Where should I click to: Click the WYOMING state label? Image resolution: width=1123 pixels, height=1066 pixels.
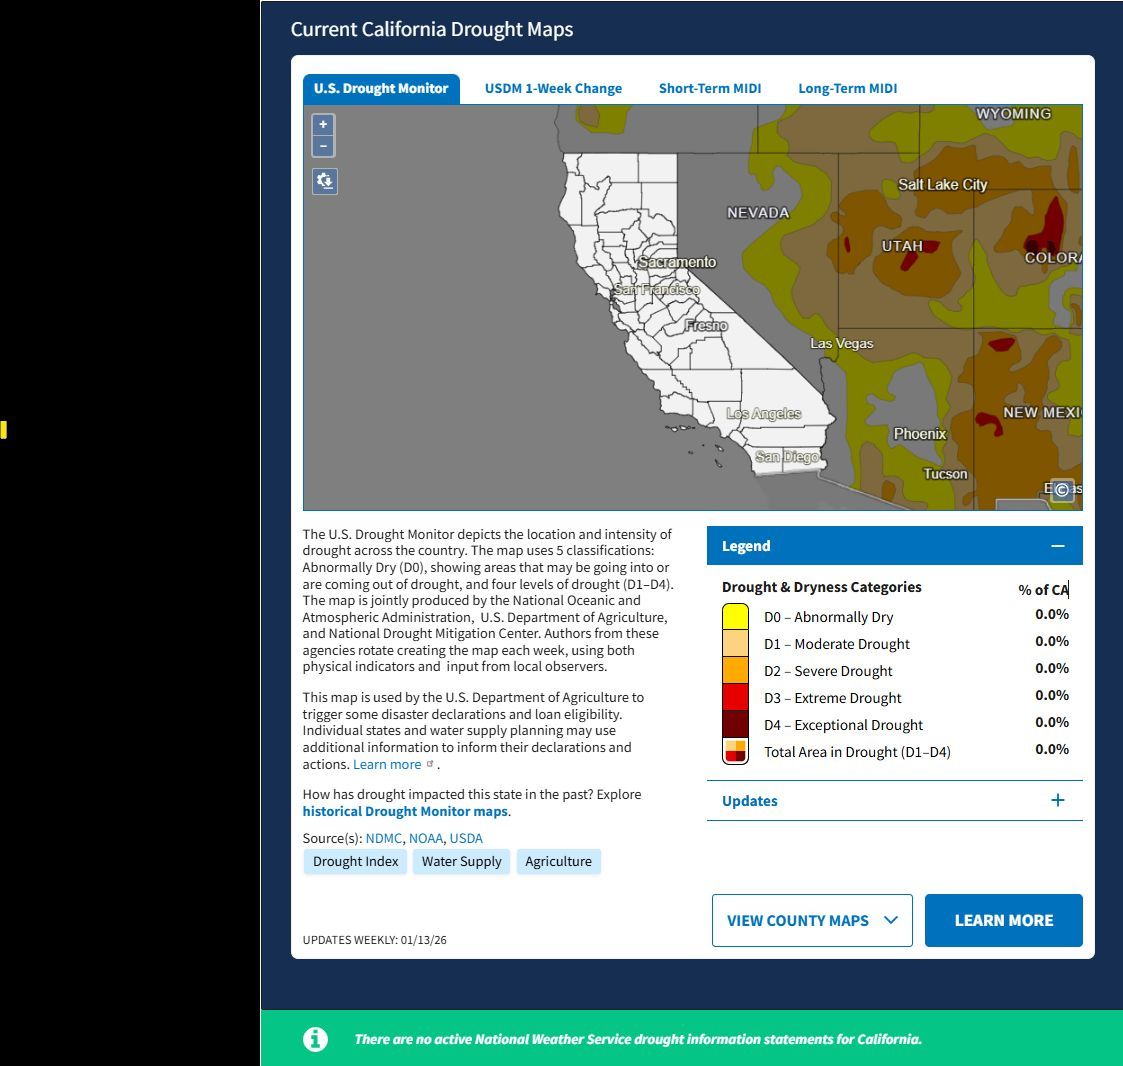click(x=1013, y=113)
